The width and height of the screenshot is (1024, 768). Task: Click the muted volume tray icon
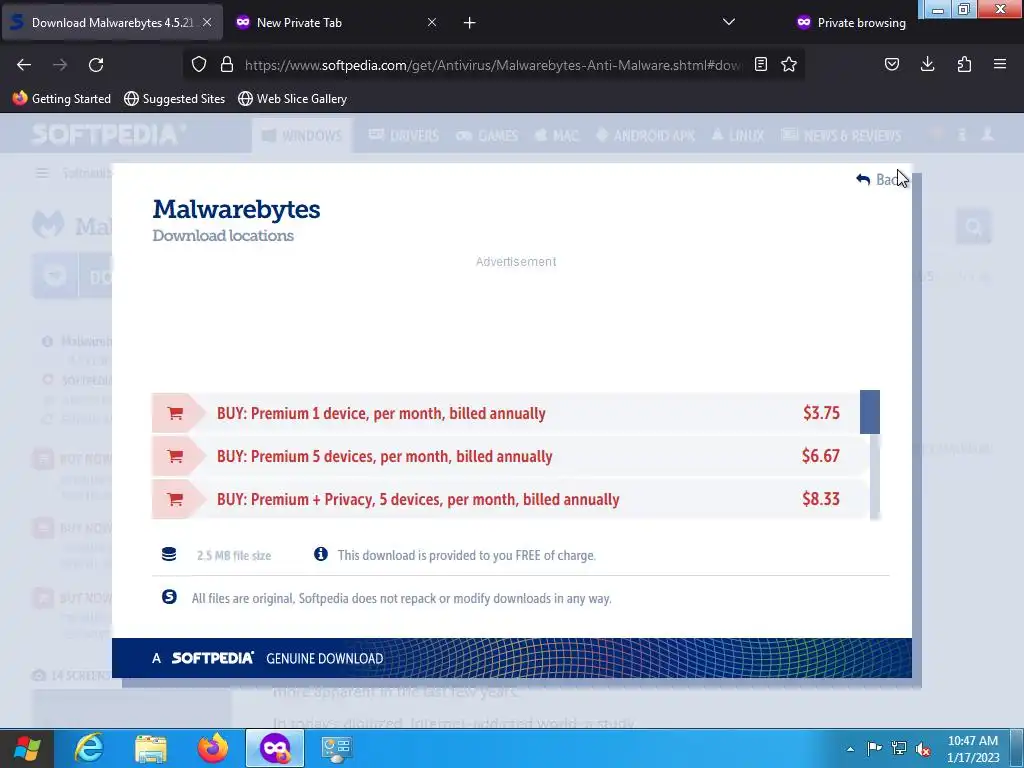[923, 749]
